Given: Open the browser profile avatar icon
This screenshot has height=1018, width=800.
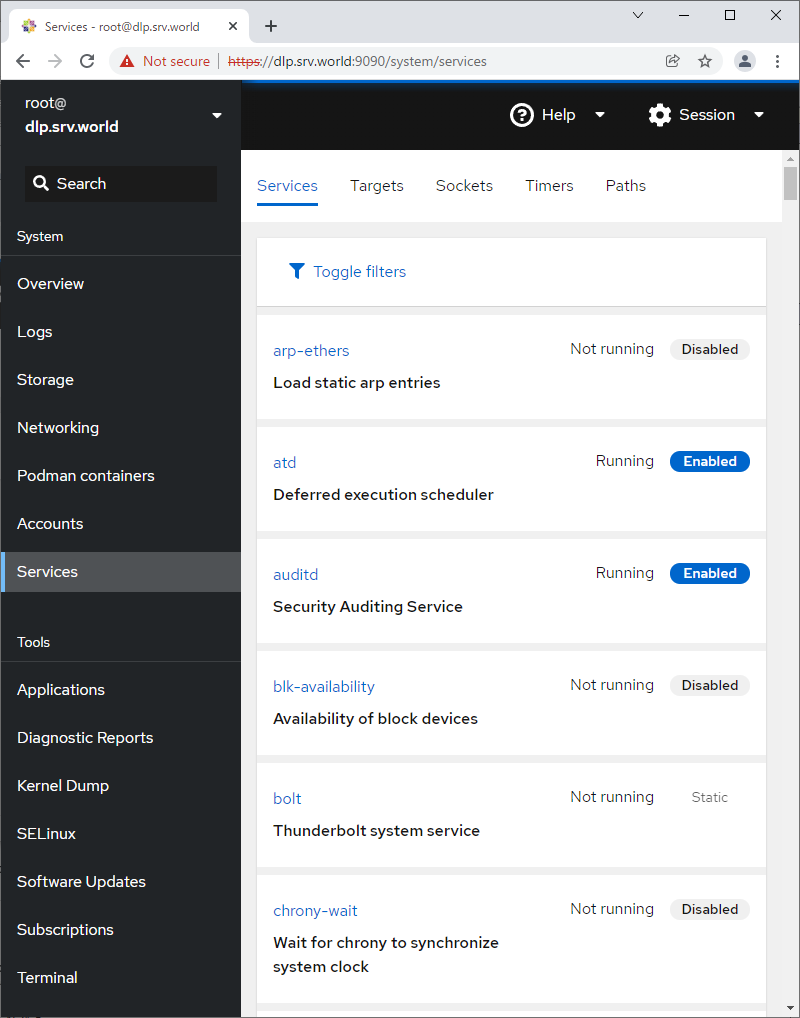Looking at the screenshot, I should (745, 61).
